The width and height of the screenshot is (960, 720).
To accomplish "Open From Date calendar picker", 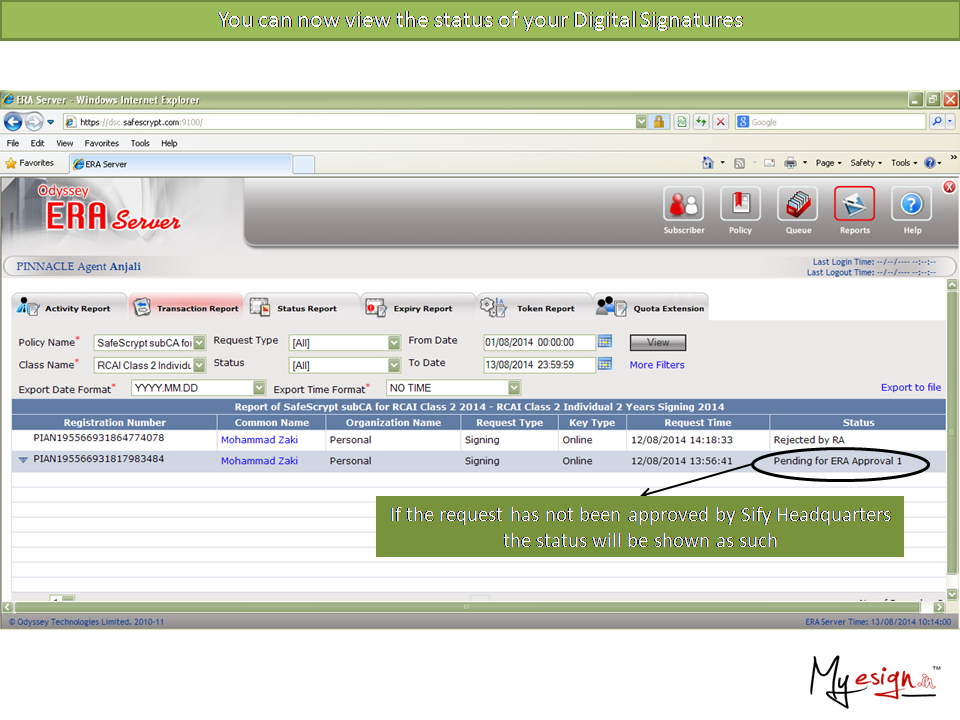I will coord(605,342).
